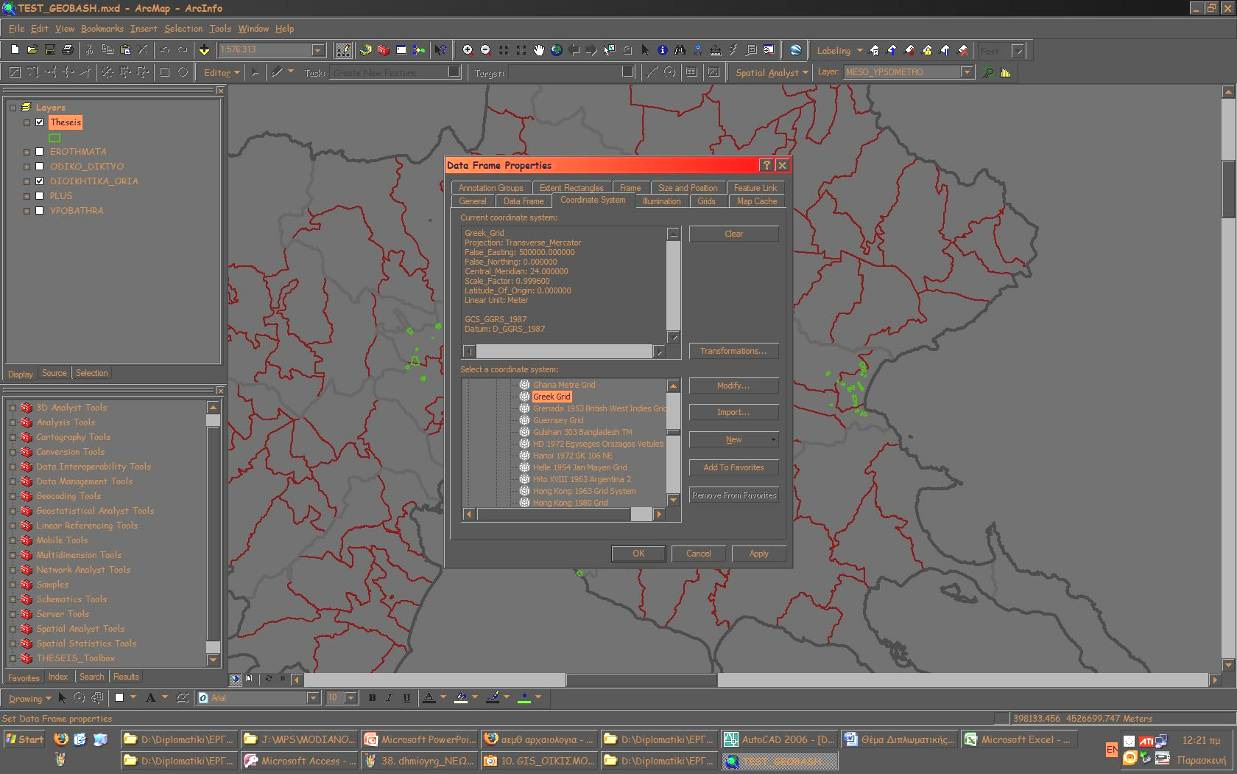Image resolution: width=1237 pixels, height=774 pixels.
Task: Expand the Conversion Tools toolbox
Action: tap(12, 452)
